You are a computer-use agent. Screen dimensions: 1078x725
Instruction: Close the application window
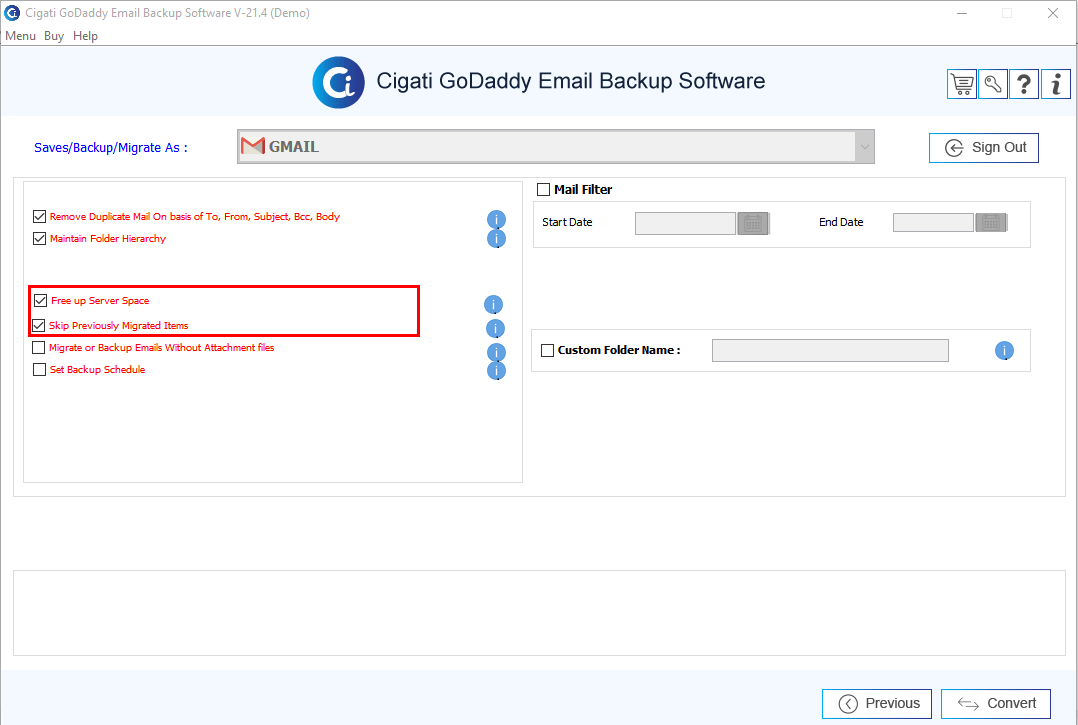click(x=1053, y=13)
